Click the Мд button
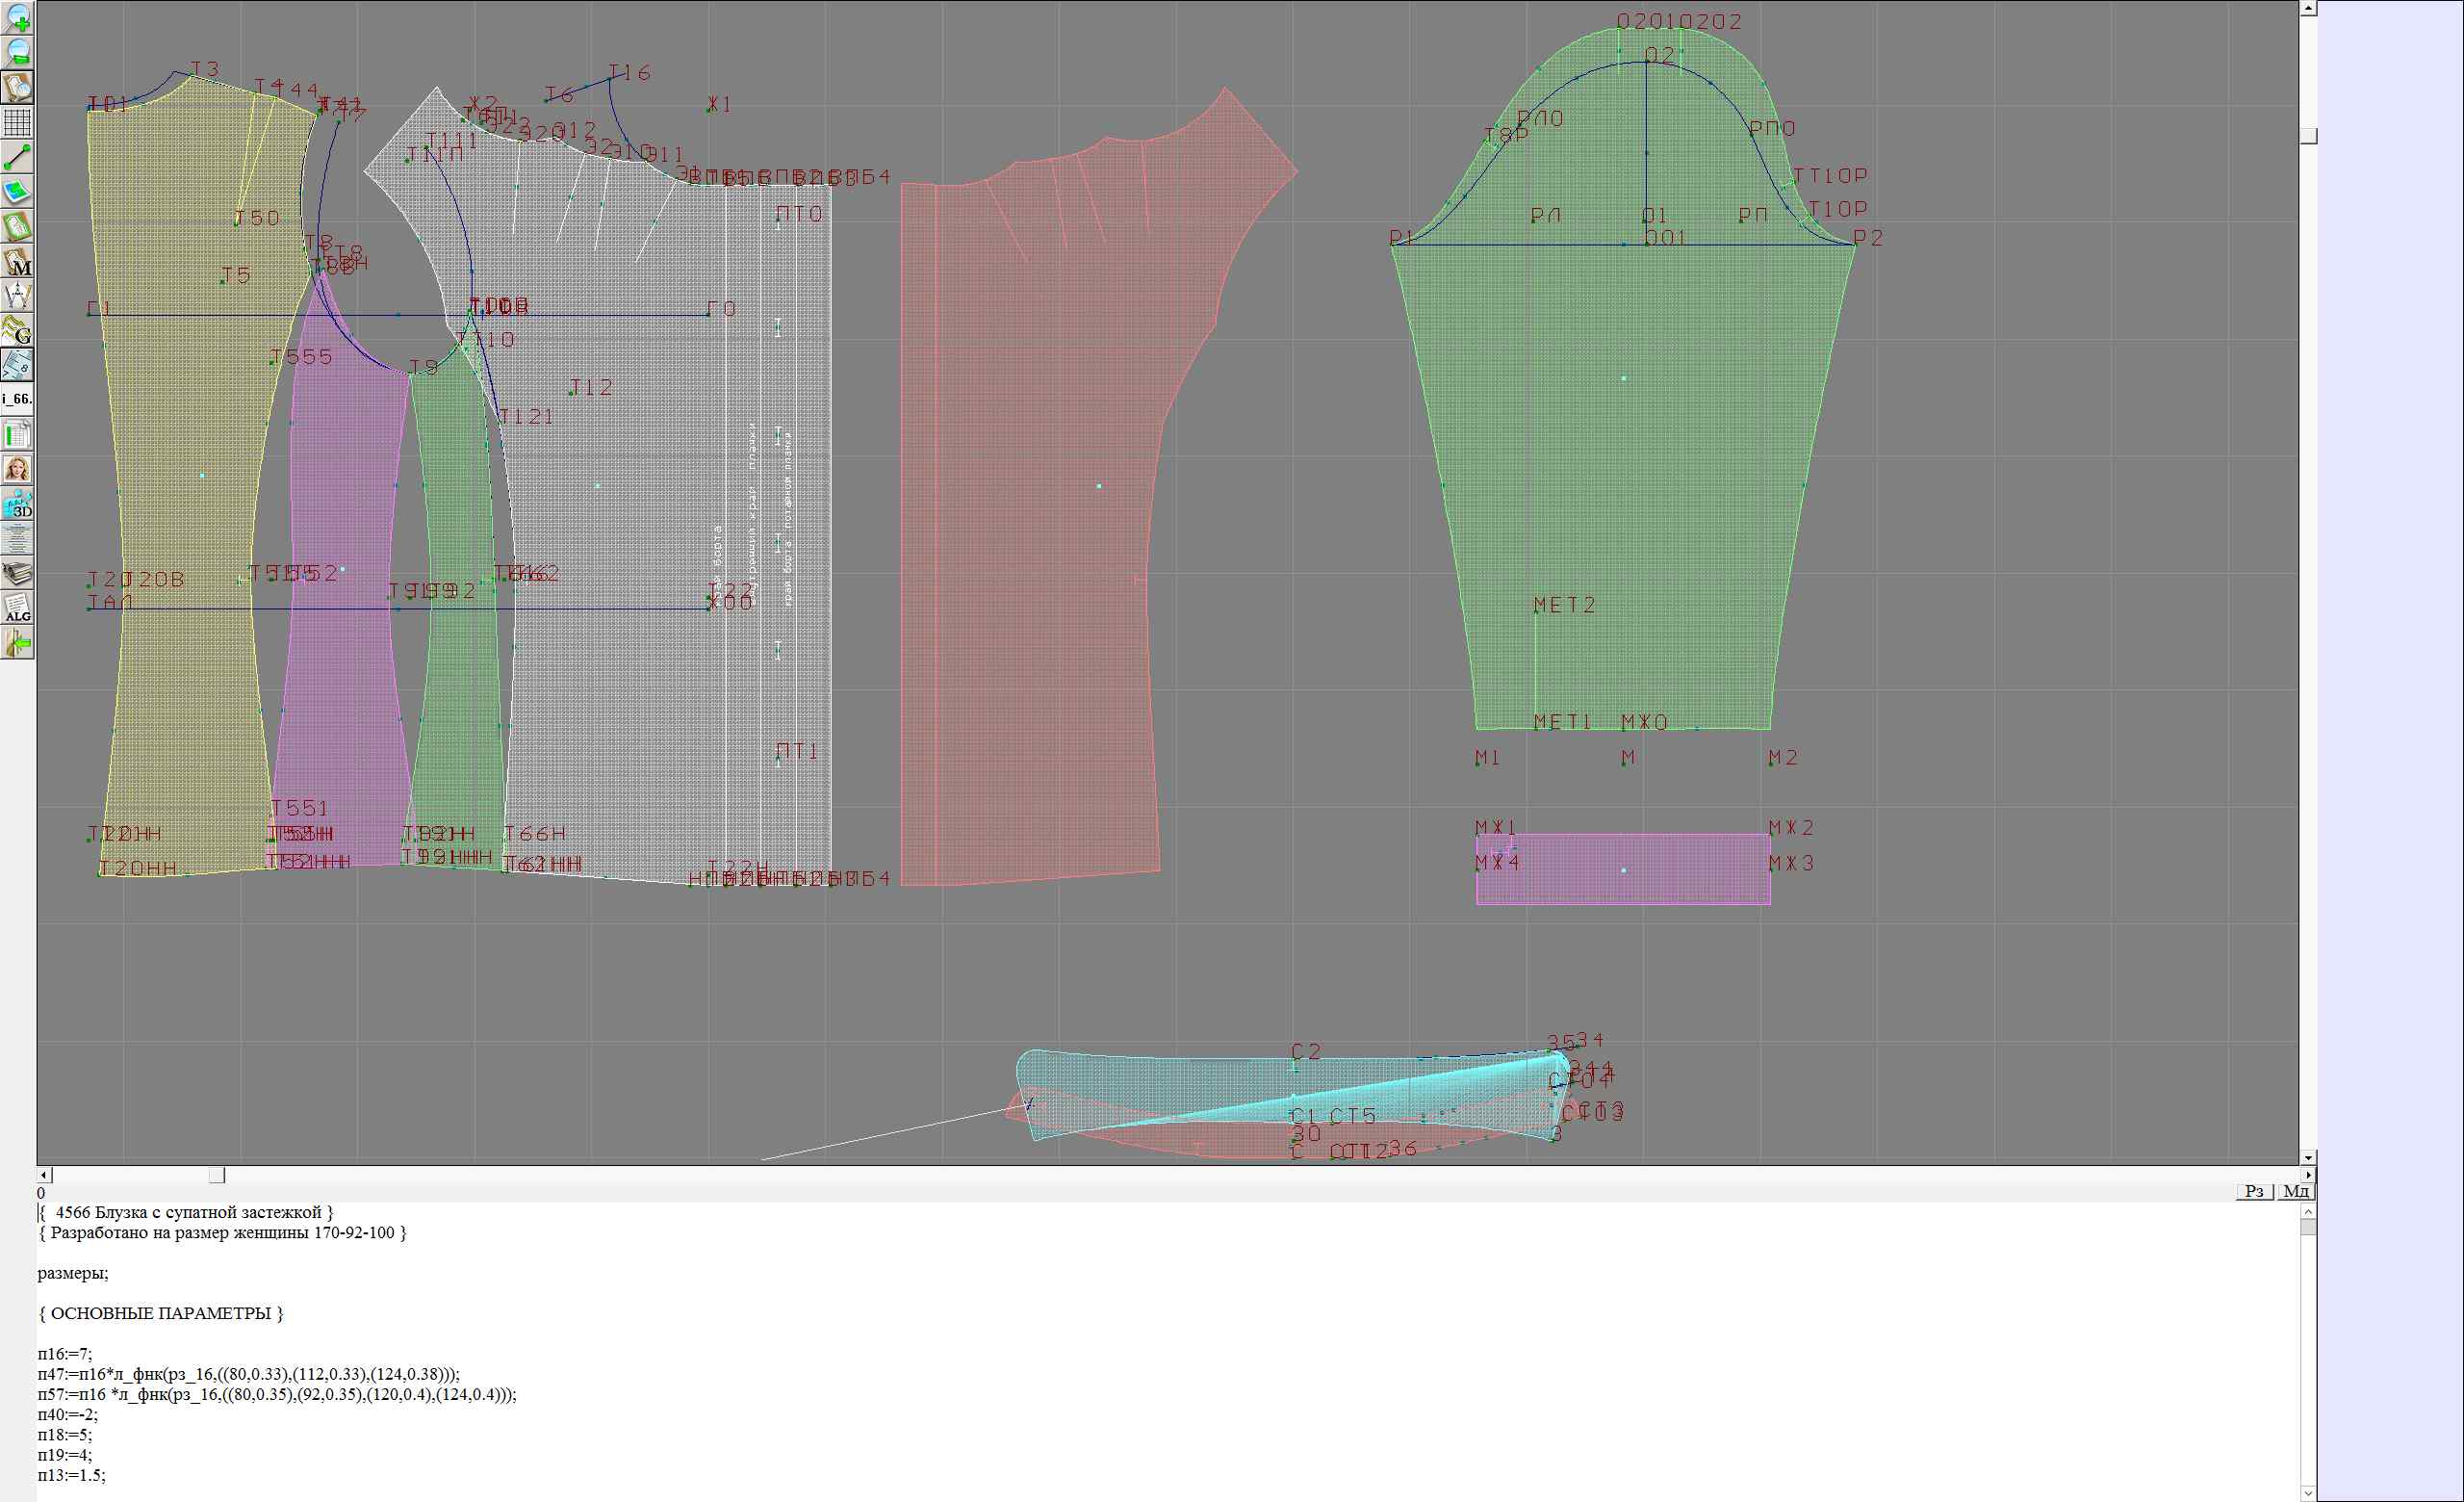 coord(2296,1191)
